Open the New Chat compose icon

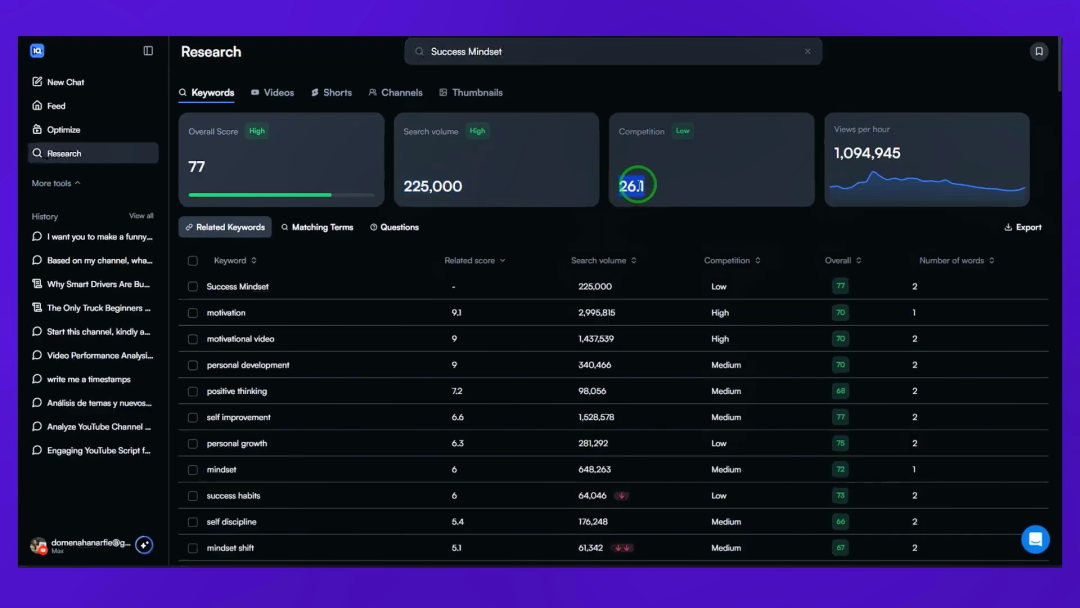point(37,82)
